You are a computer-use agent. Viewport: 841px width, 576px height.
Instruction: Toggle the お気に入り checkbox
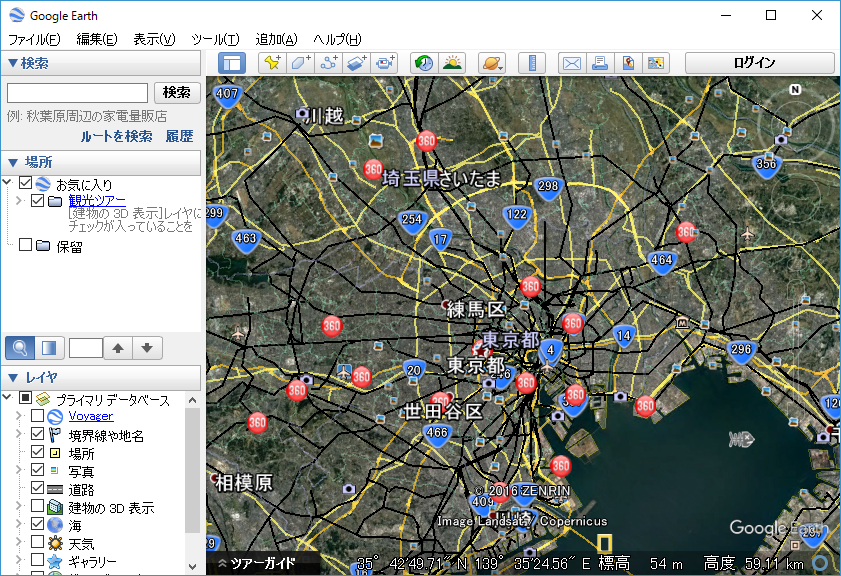(25, 183)
